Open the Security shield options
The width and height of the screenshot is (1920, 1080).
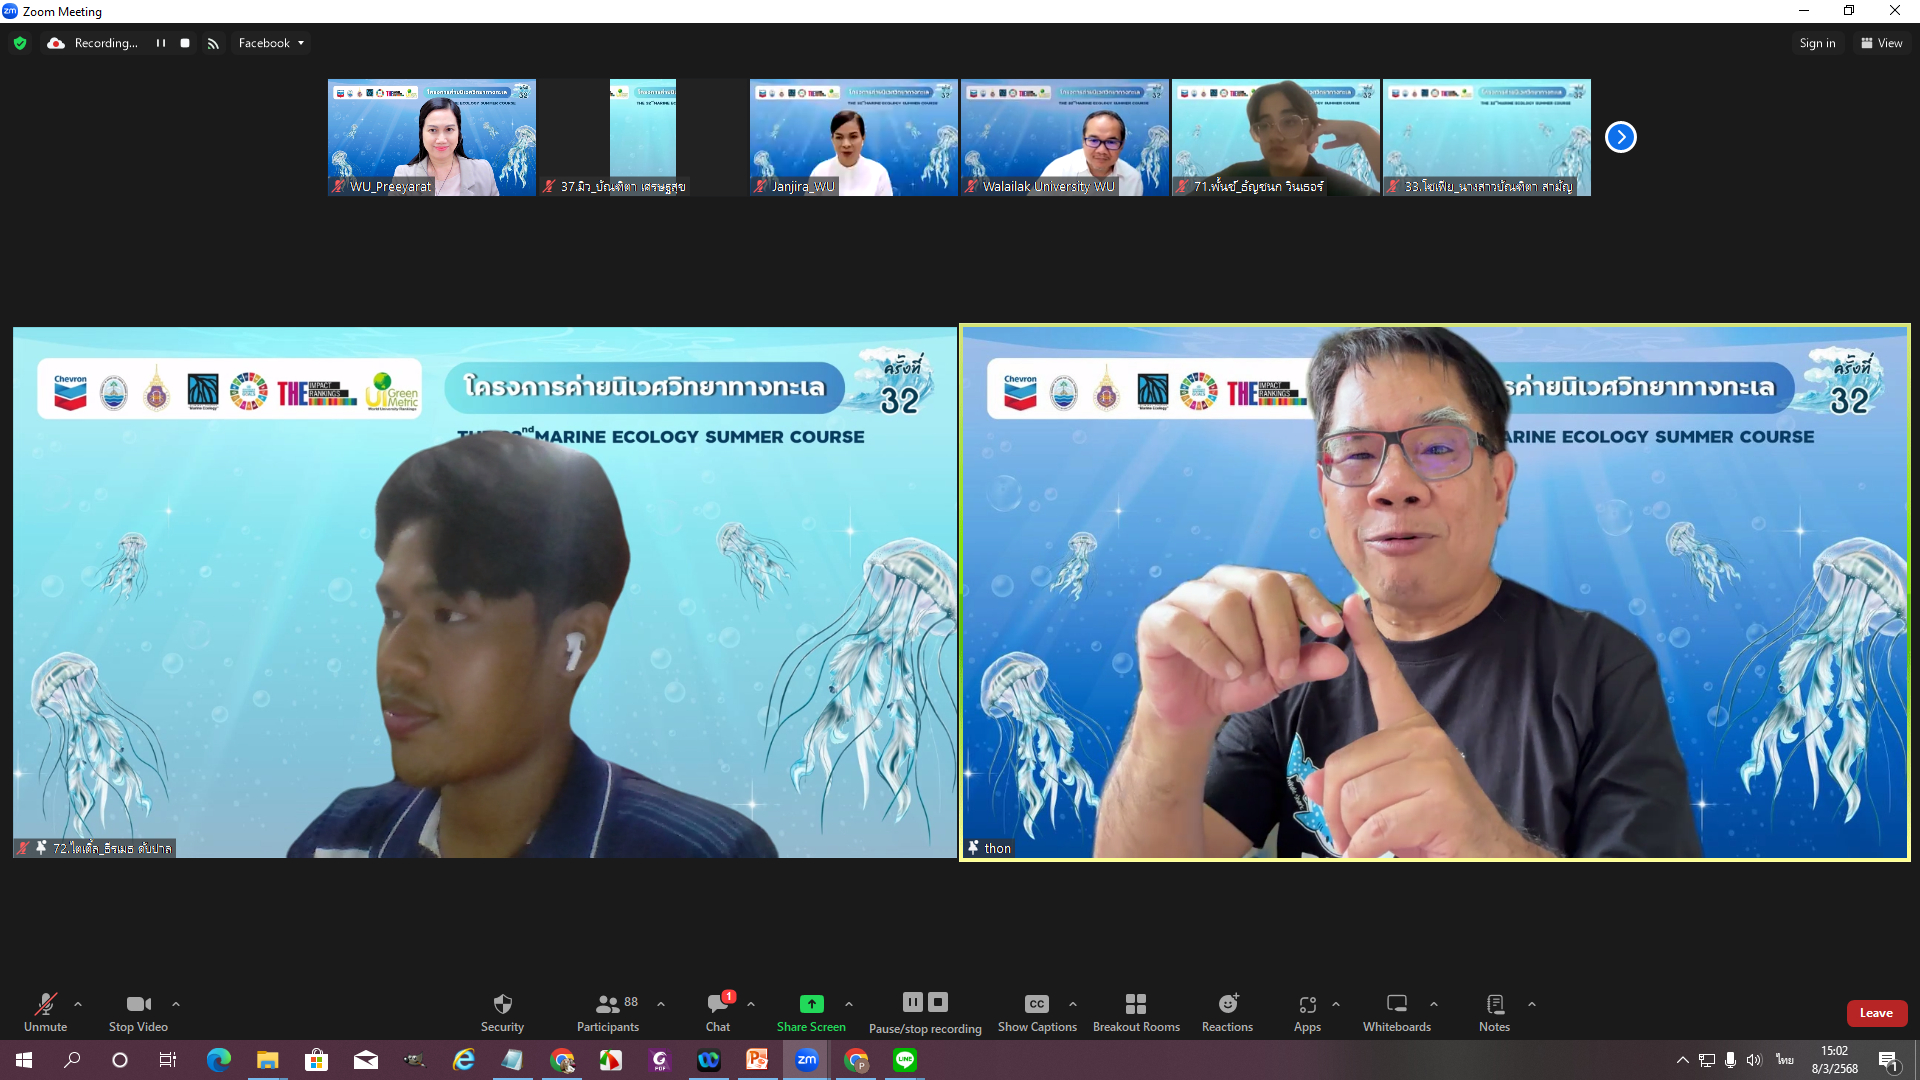coord(502,1011)
